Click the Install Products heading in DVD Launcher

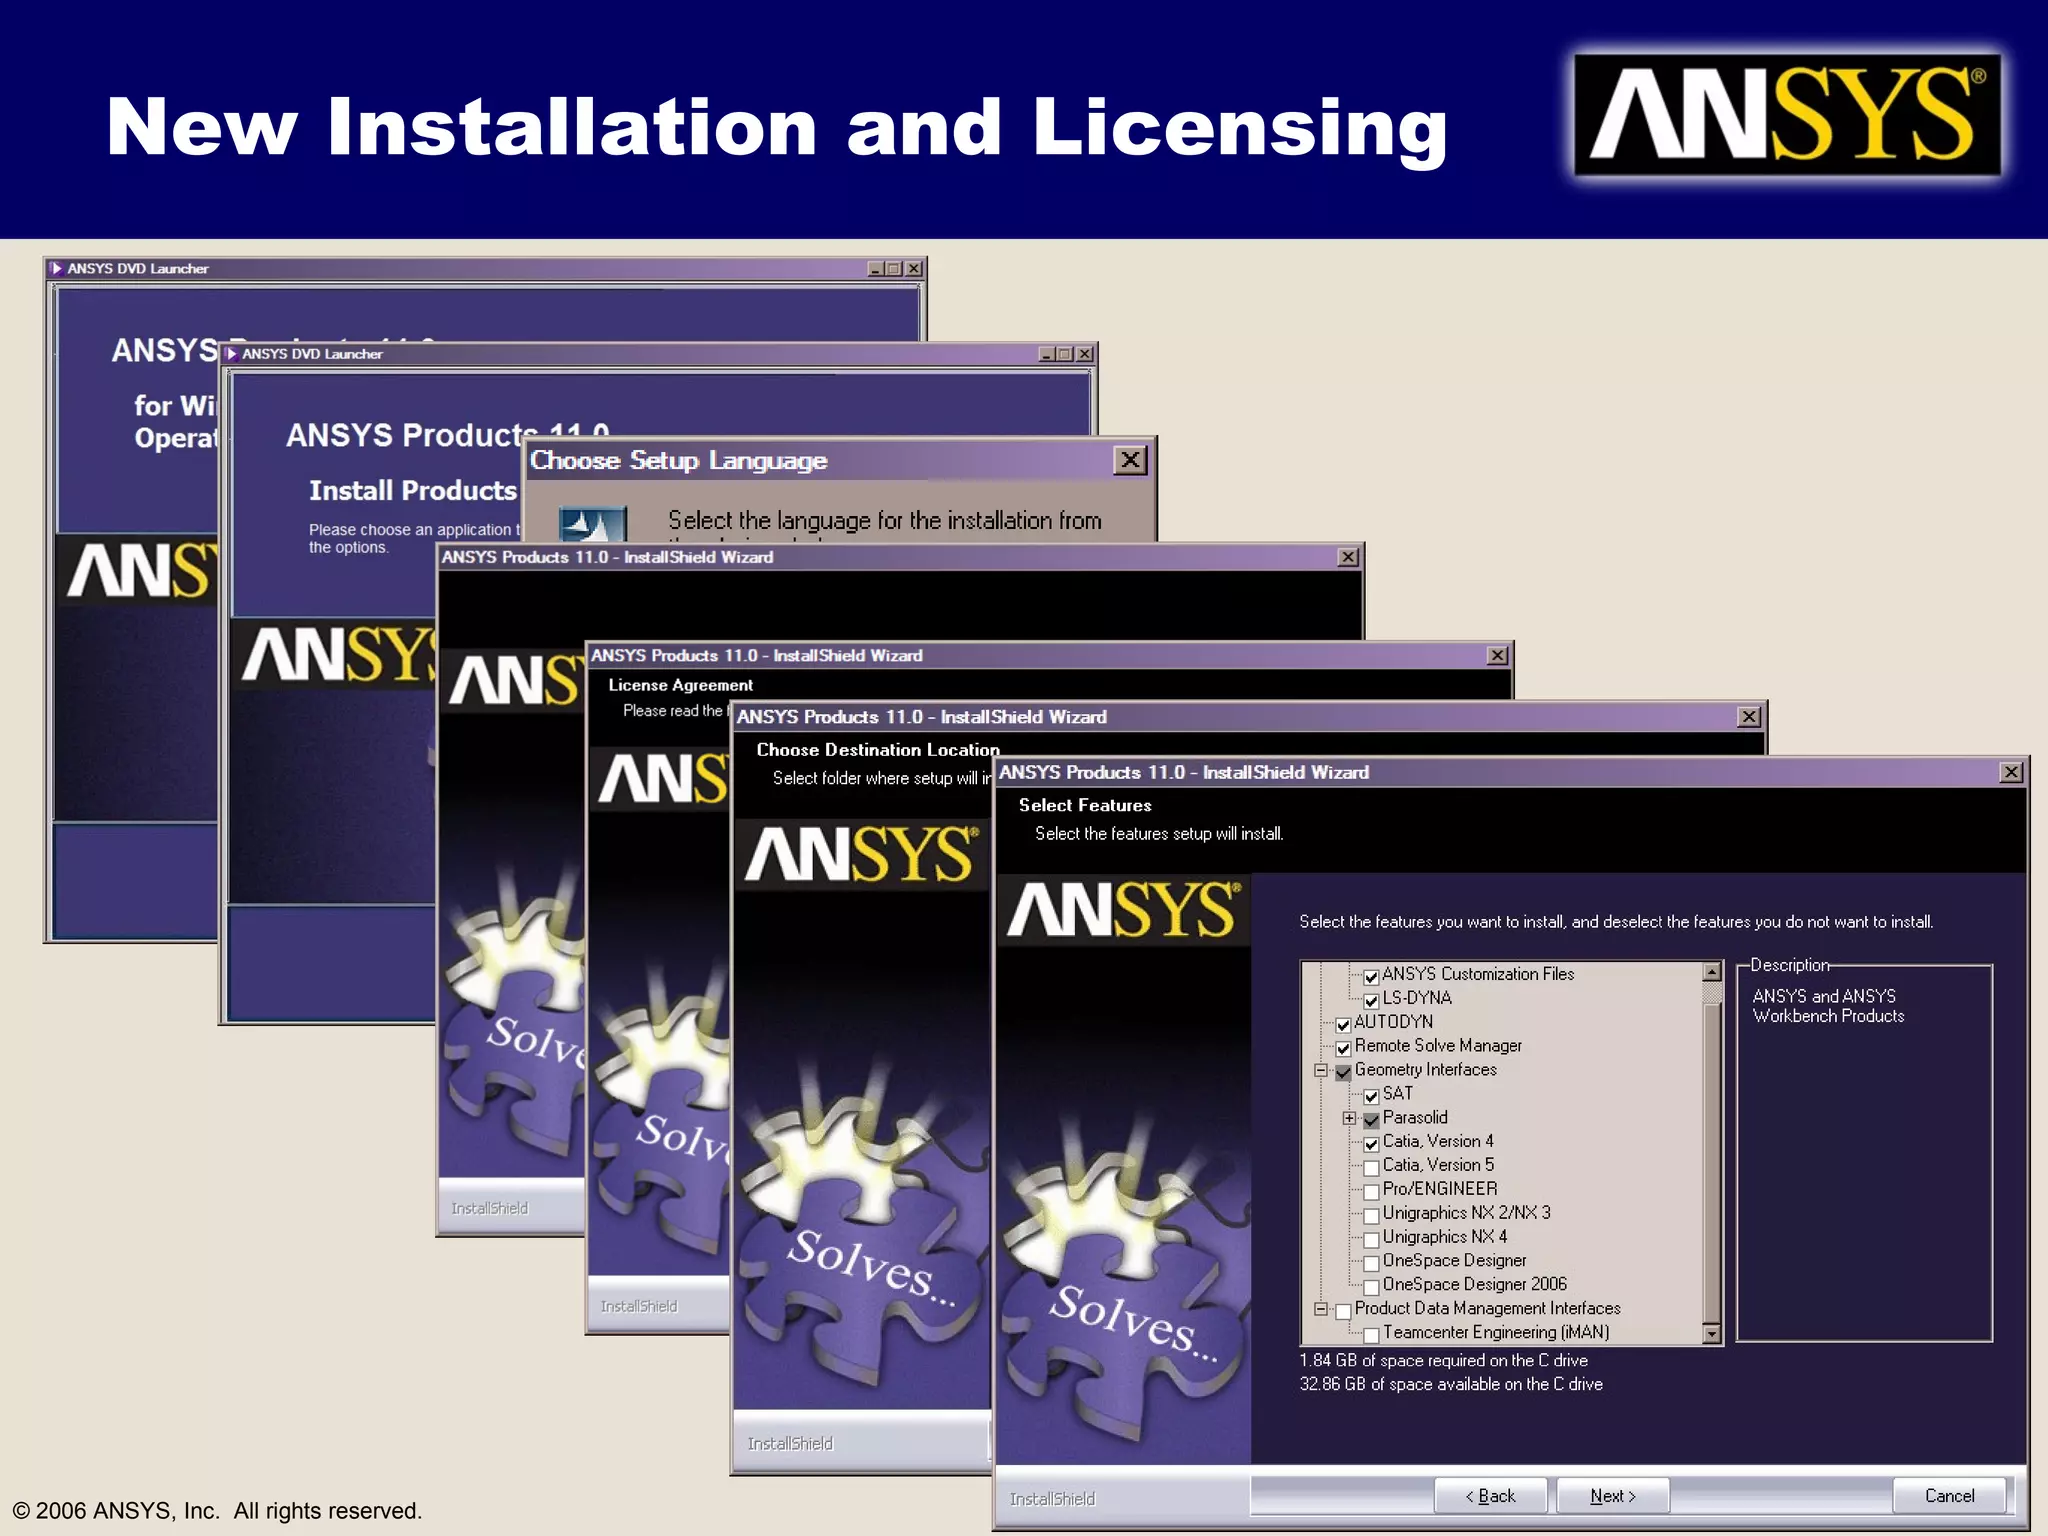click(x=412, y=490)
